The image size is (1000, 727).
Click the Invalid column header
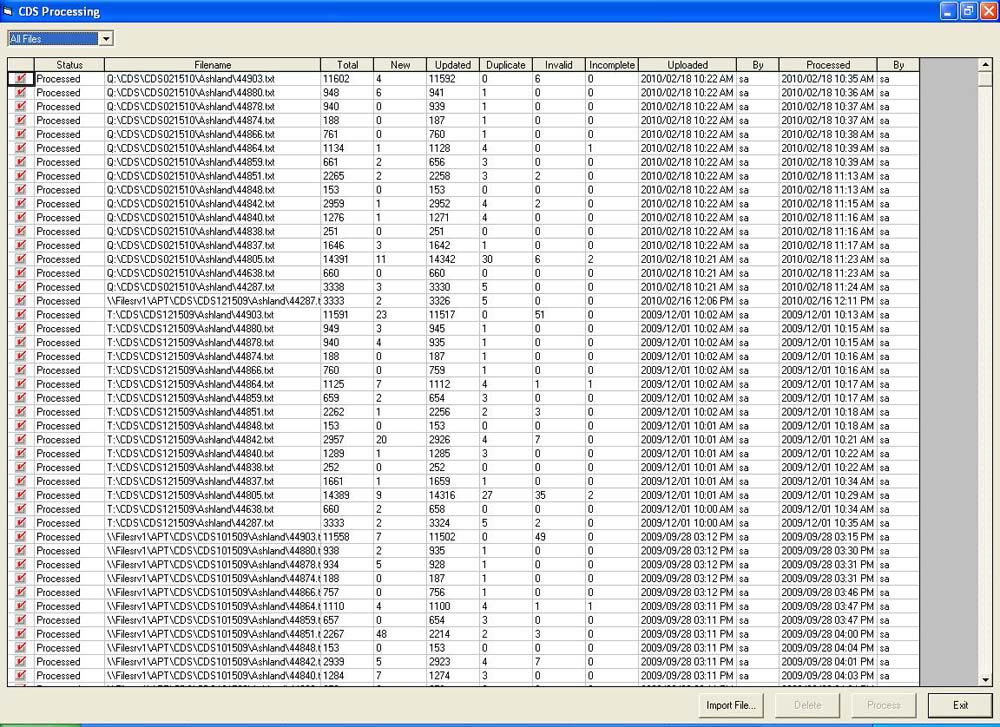[x=558, y=65]
